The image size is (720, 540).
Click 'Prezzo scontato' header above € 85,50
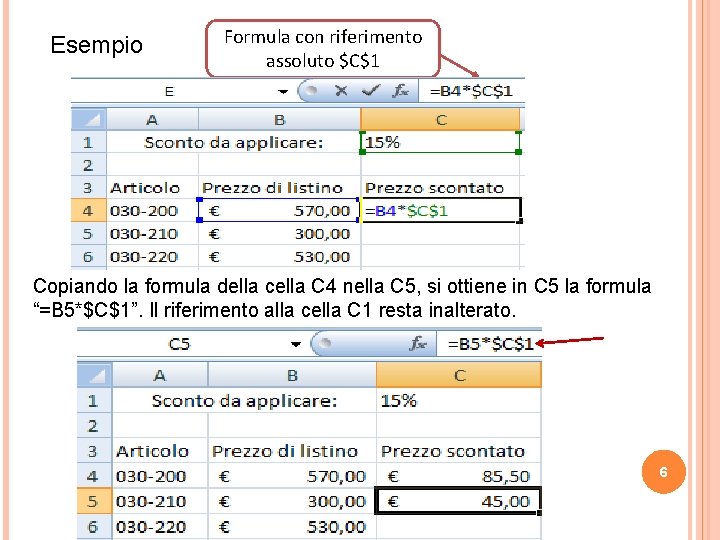click(x=453, y=451)
